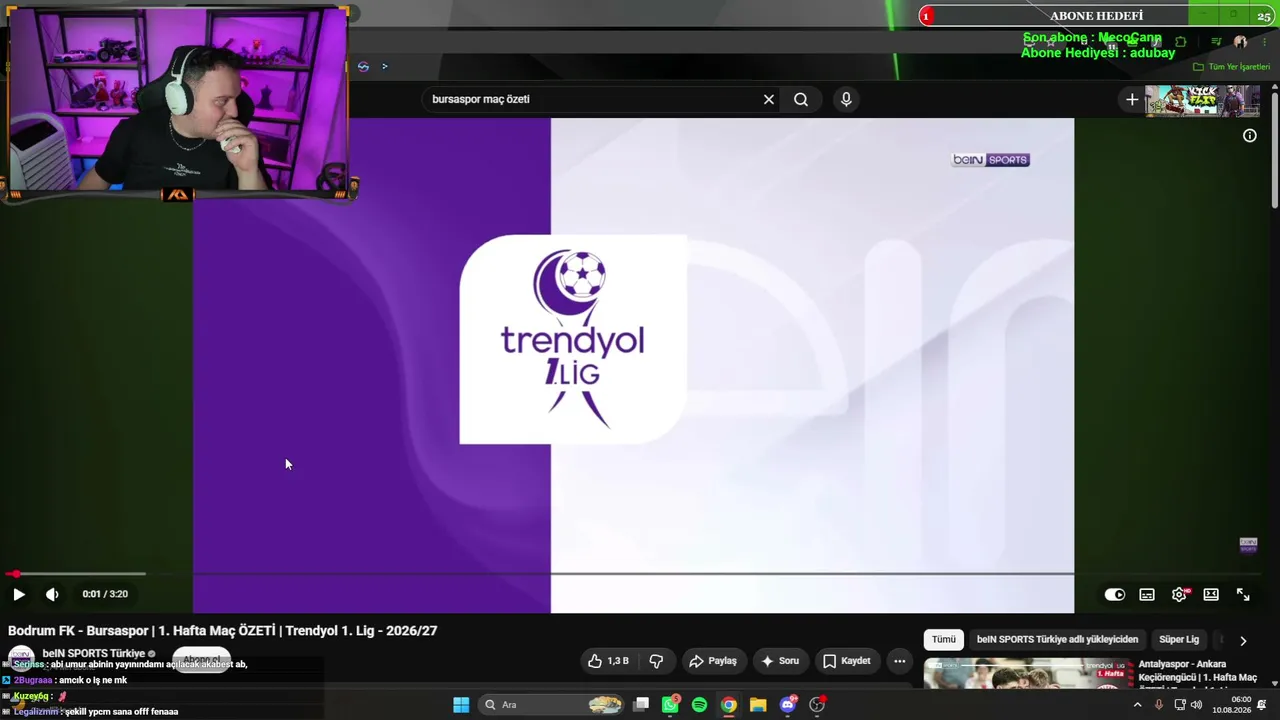Open File Explorer from the taskbar
This screenshot has height=720, width=1280.
tap(758, 705)
